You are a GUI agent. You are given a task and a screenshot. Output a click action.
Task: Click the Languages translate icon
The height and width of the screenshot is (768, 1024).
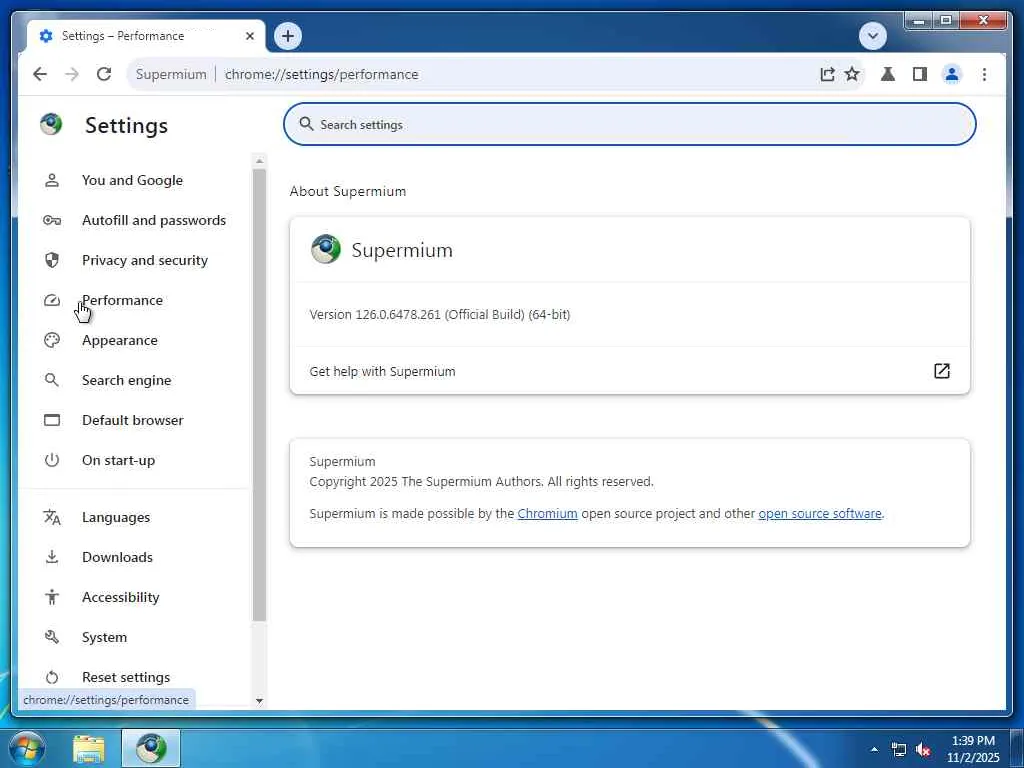pyautogui.click(x=52, y=517)
